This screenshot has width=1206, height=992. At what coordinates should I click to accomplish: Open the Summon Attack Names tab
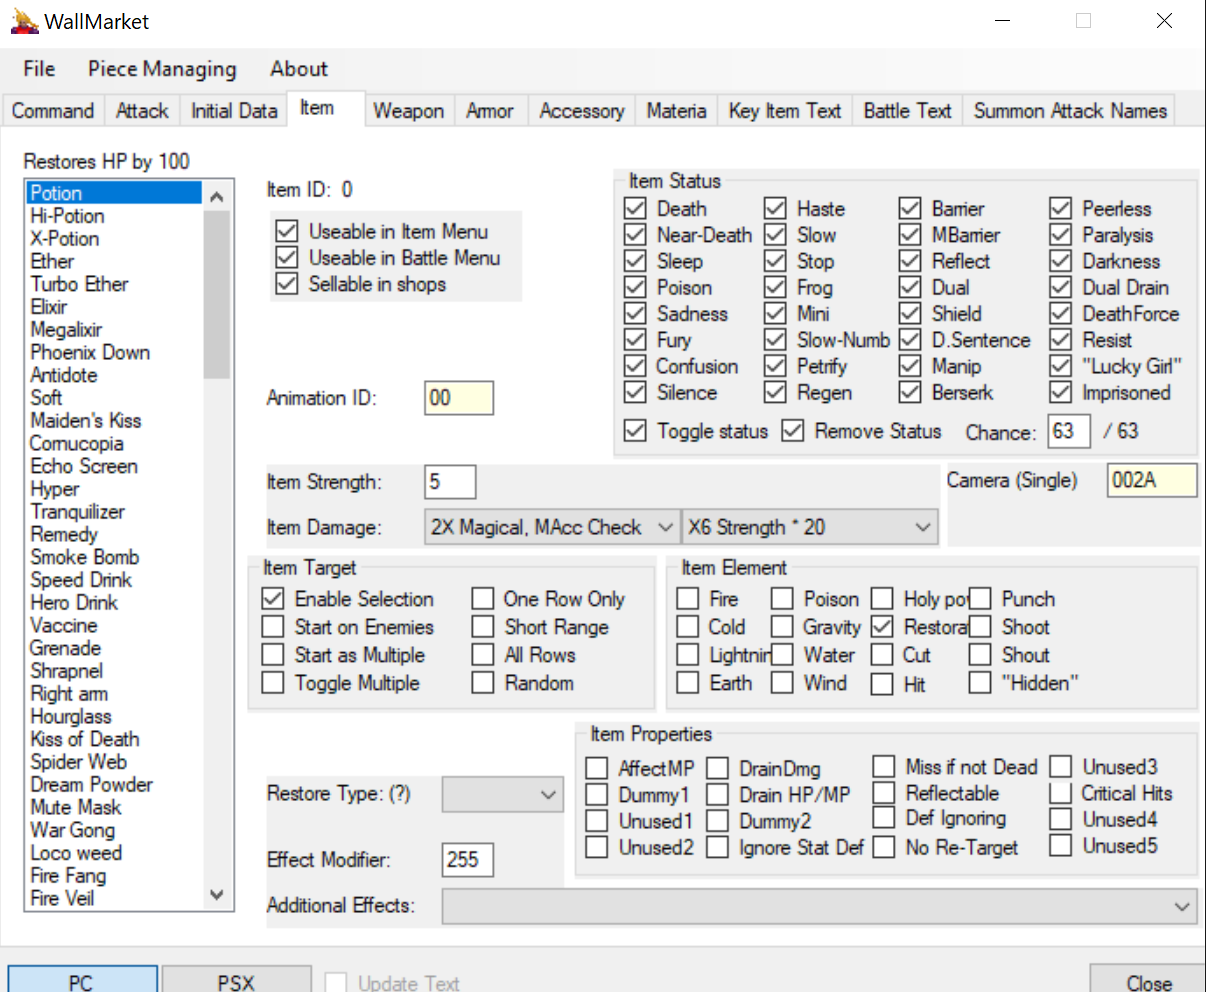pos(1070,111)
